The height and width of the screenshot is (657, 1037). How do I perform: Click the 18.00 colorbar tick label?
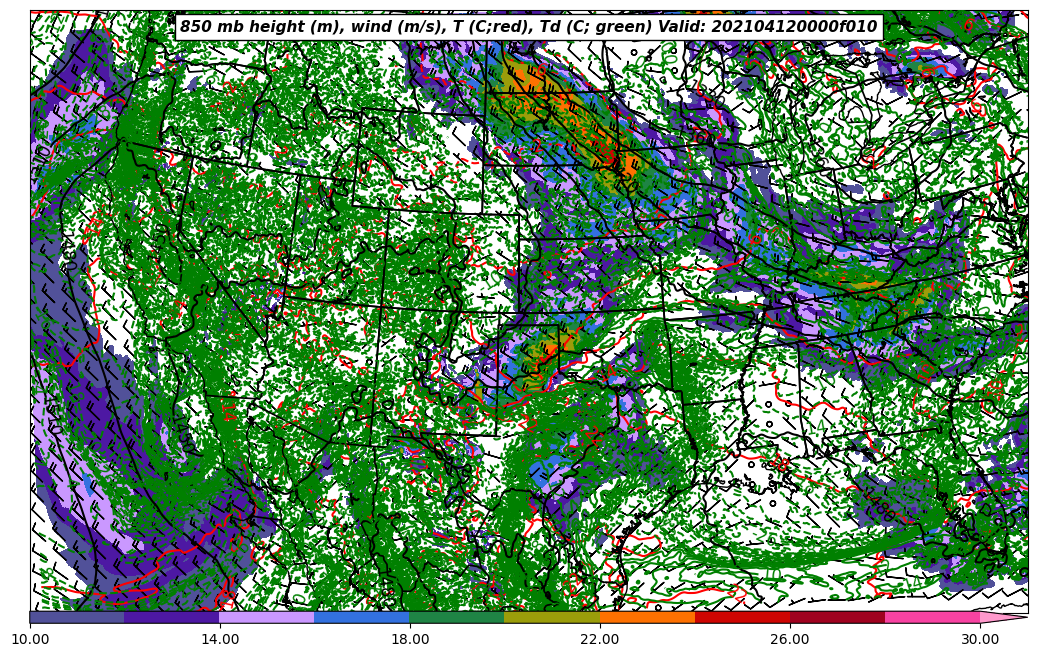tap(410, 639)
